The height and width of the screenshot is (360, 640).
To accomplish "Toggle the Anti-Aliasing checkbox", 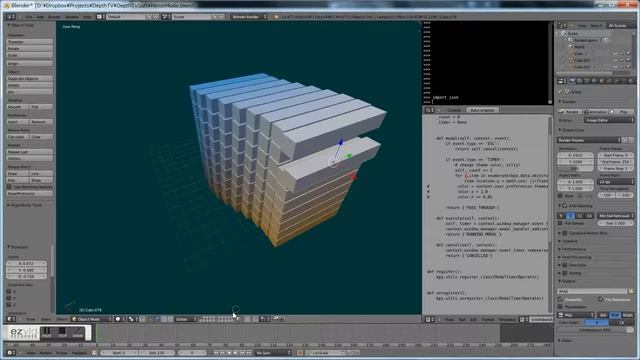I will tap(565, 206).
